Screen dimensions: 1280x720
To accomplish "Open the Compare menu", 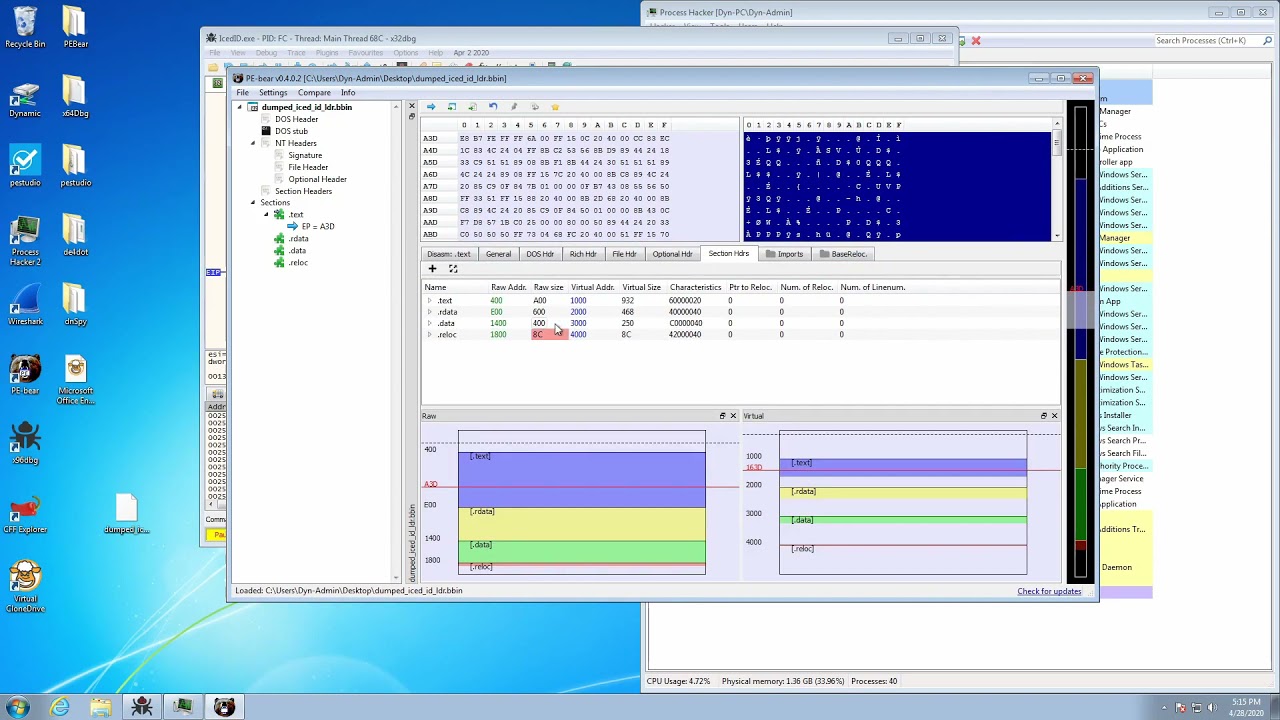I will click(x=314, y=93).
